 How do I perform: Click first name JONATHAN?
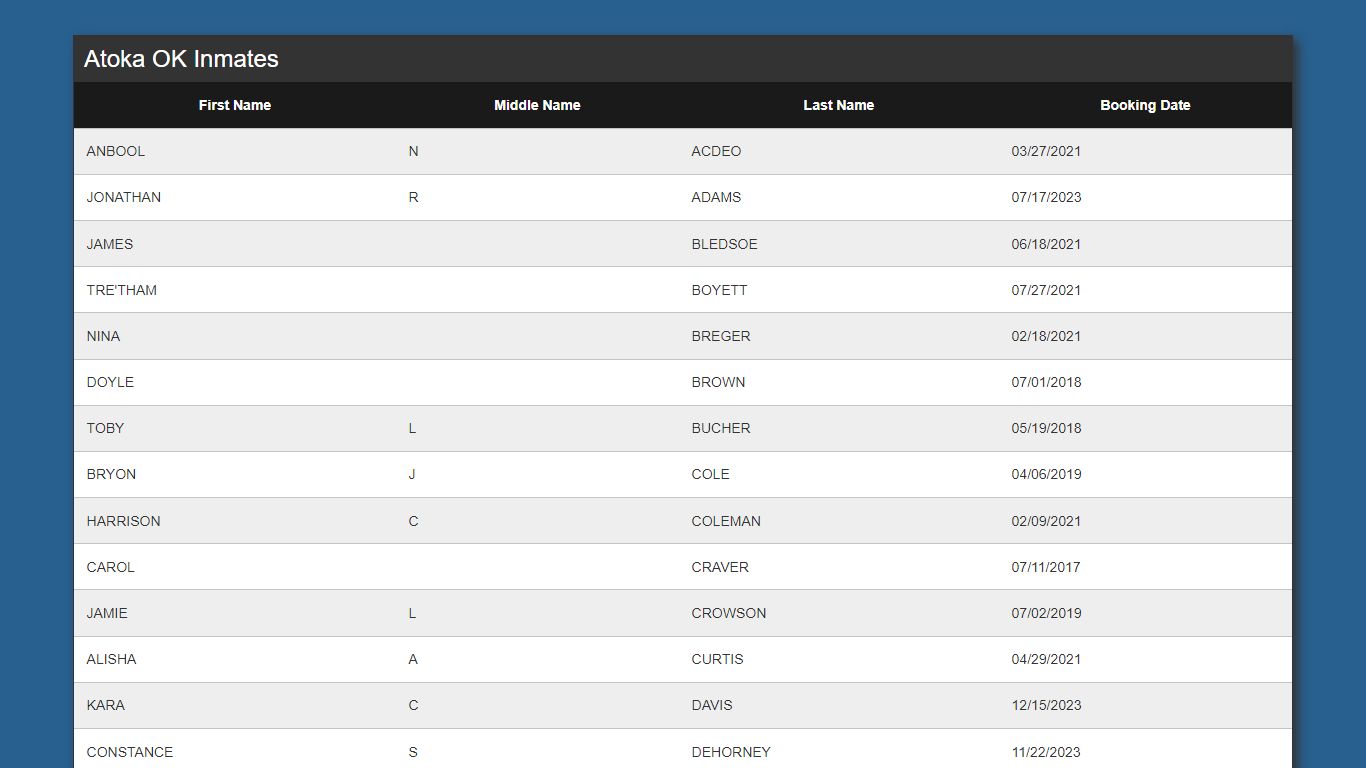click(x=124, y=197)
